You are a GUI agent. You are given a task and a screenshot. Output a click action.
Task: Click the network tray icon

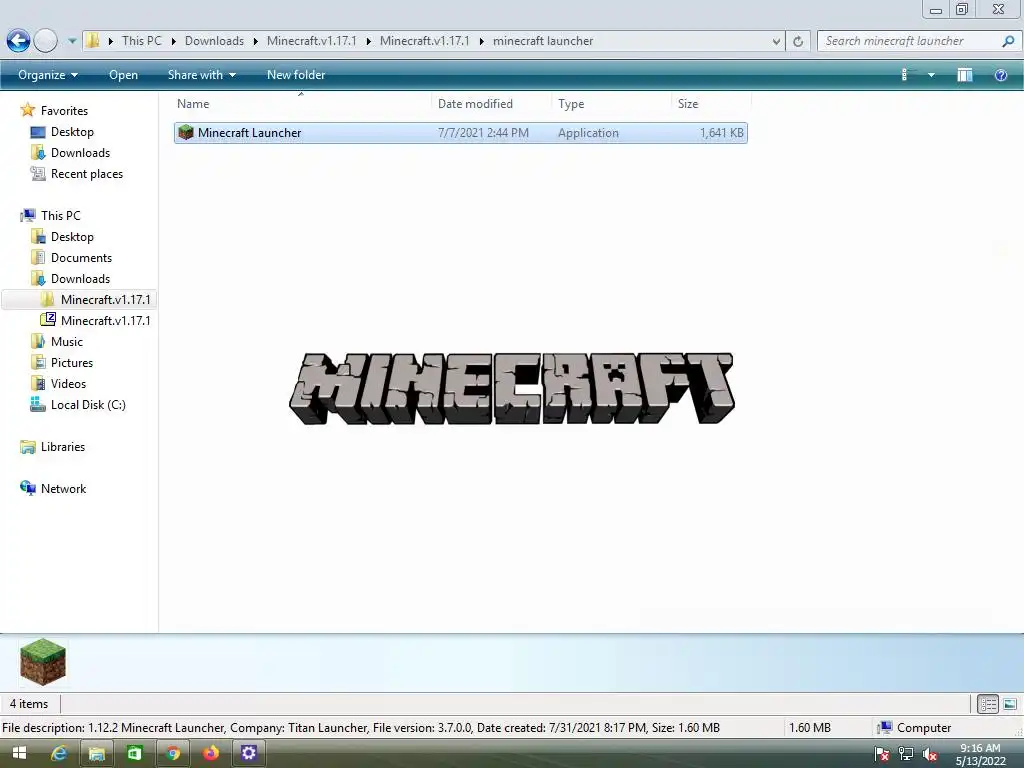click(x=906, y=754)
